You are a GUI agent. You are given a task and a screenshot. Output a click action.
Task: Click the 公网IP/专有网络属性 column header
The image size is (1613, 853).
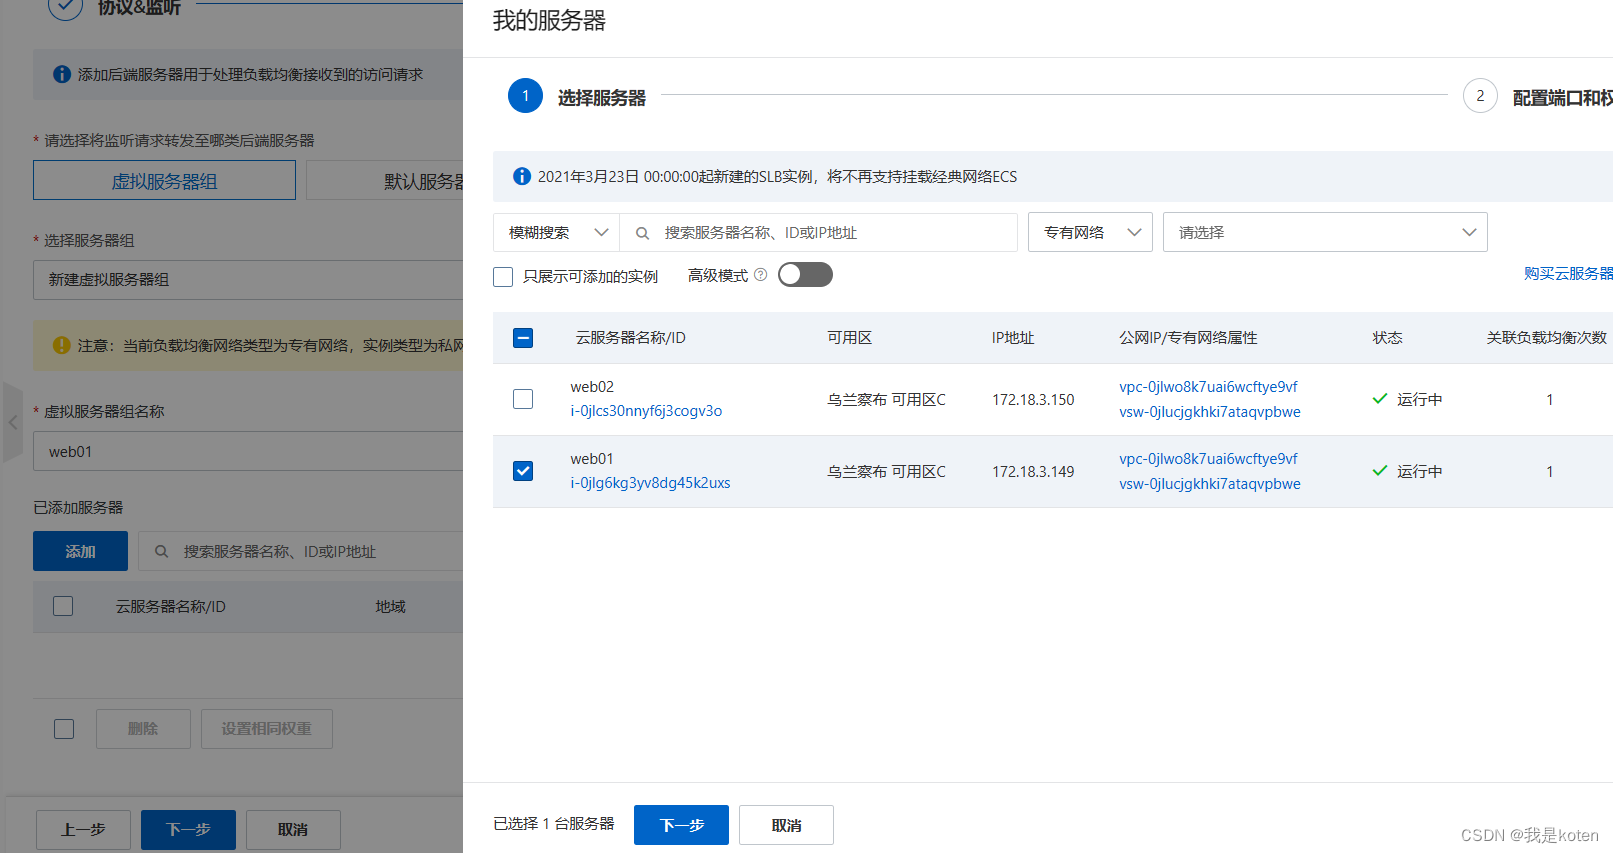tap(1188, 338)
